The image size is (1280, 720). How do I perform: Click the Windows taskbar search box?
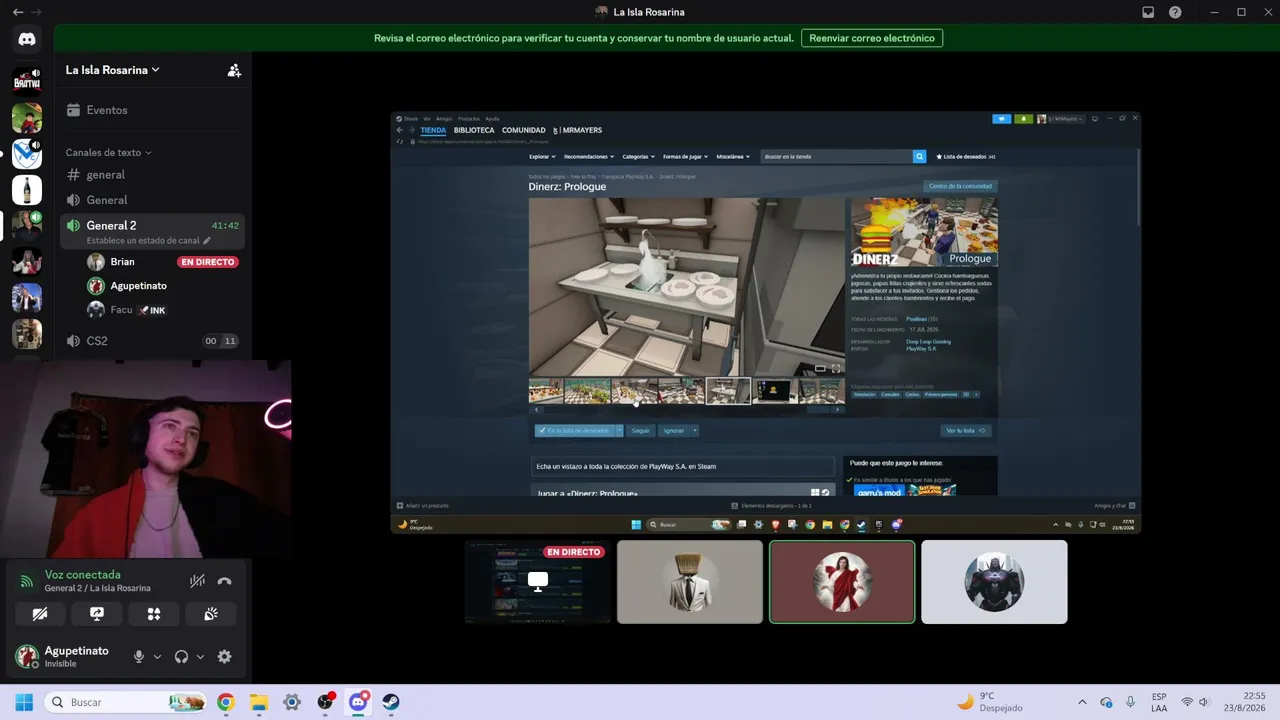tap(126, 702)
